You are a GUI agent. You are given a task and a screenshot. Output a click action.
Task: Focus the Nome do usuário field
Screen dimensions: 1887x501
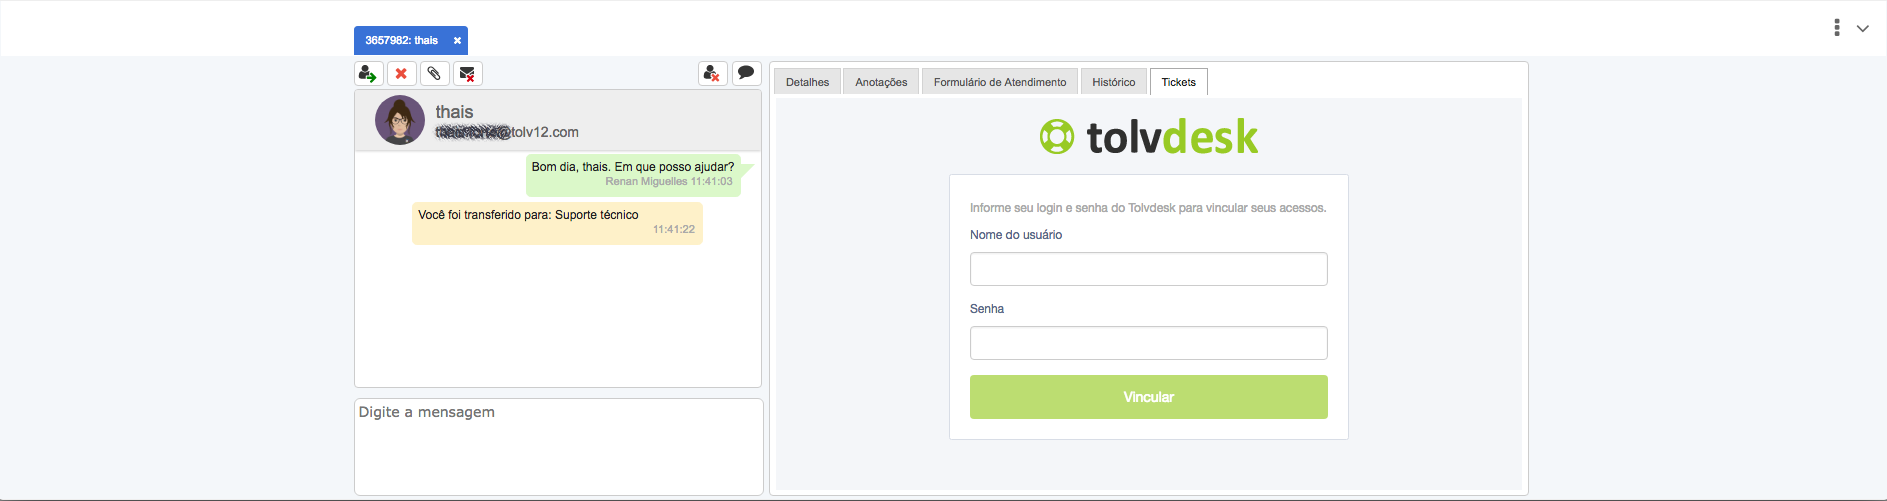point(1148,269)
